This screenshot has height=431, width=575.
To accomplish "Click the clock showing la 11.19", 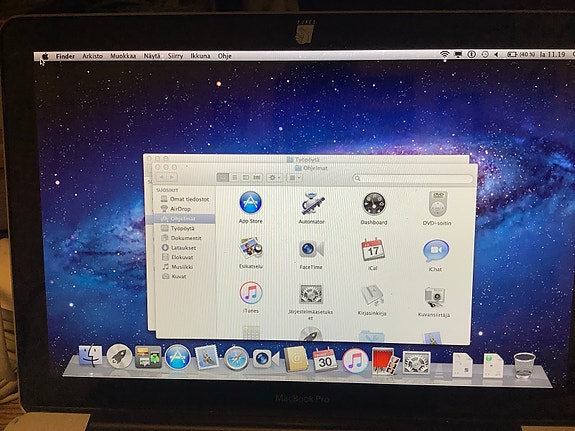I will 553,54.
